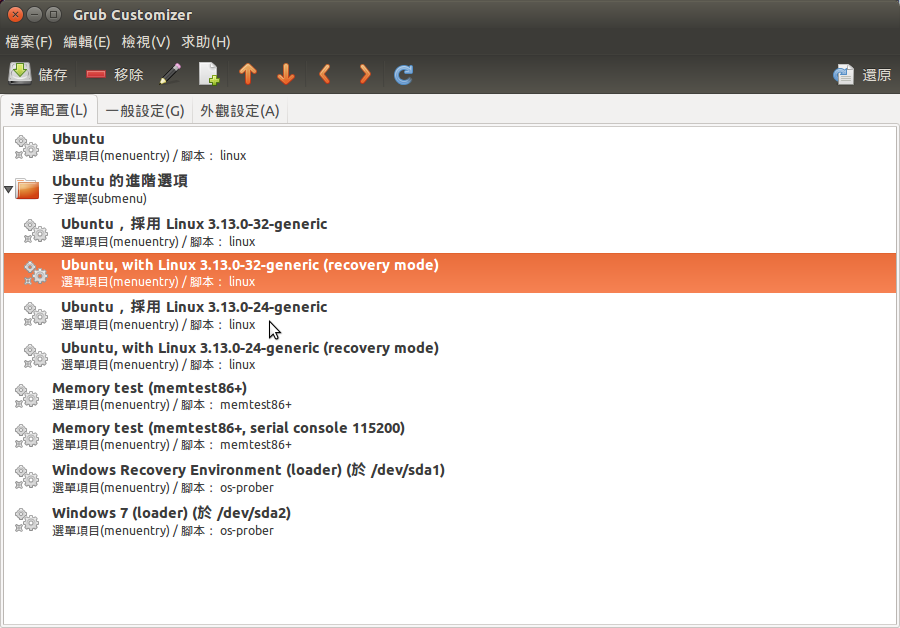Click gear icon beside 3.13.0-24-generic entry

point(36,315)
